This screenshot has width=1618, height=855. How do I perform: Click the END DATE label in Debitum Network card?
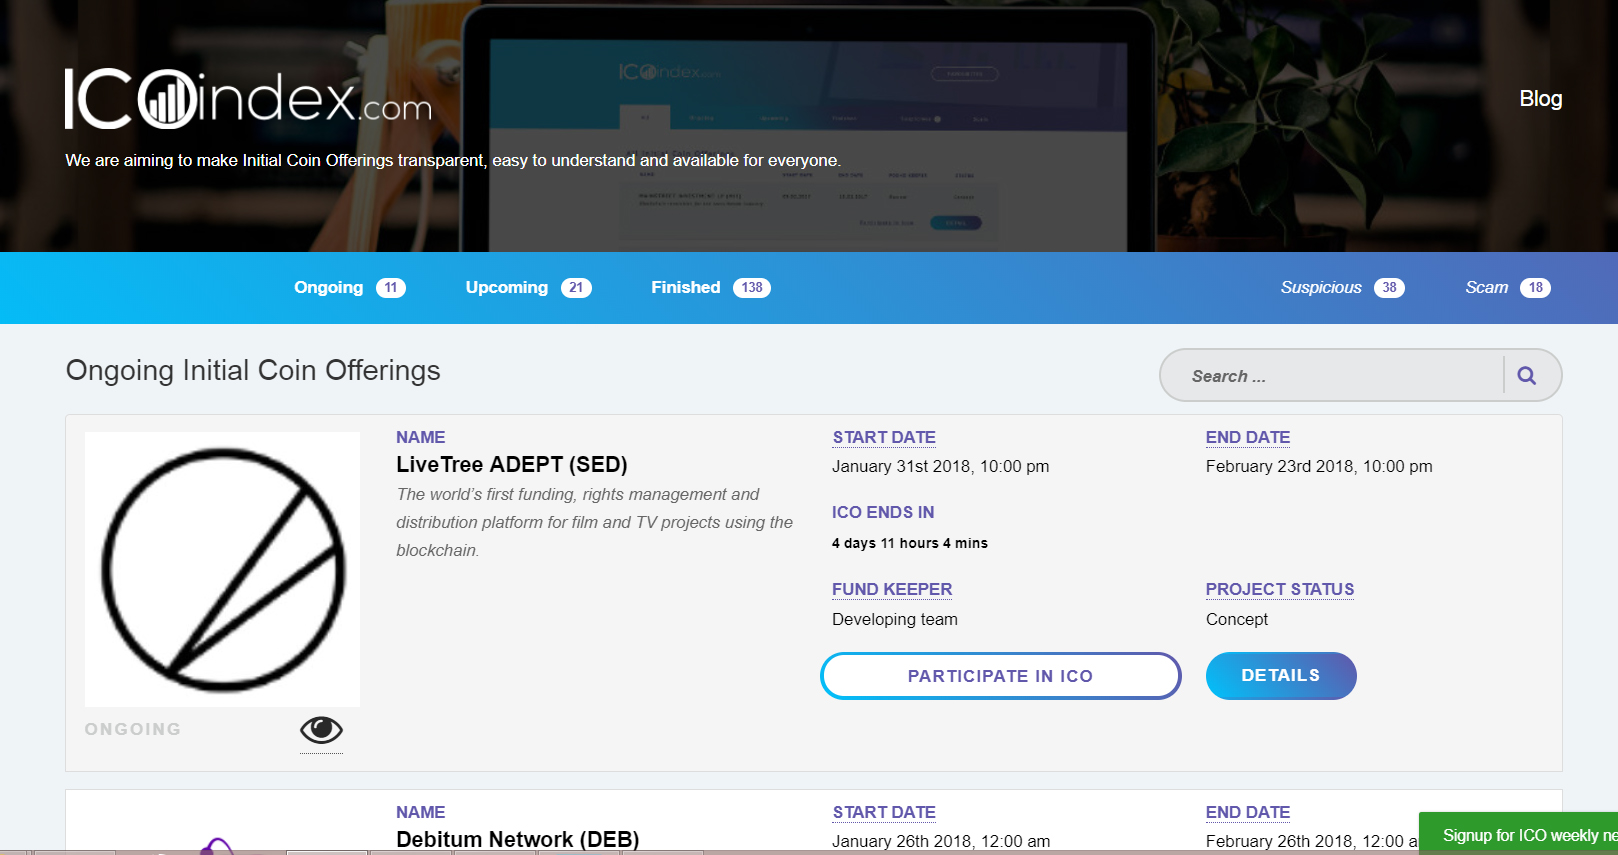(x=1248, y=813)
